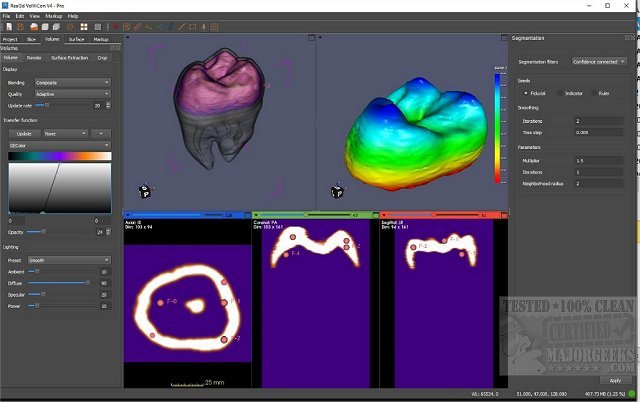This screenshot has height=402, width=640.
Task: Click the Specular lighting slider
Action: (60, 294)
